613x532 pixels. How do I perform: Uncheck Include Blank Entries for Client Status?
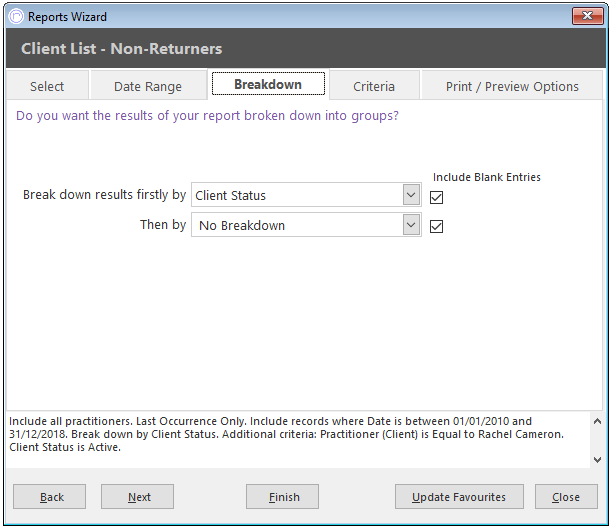[436, 197]
